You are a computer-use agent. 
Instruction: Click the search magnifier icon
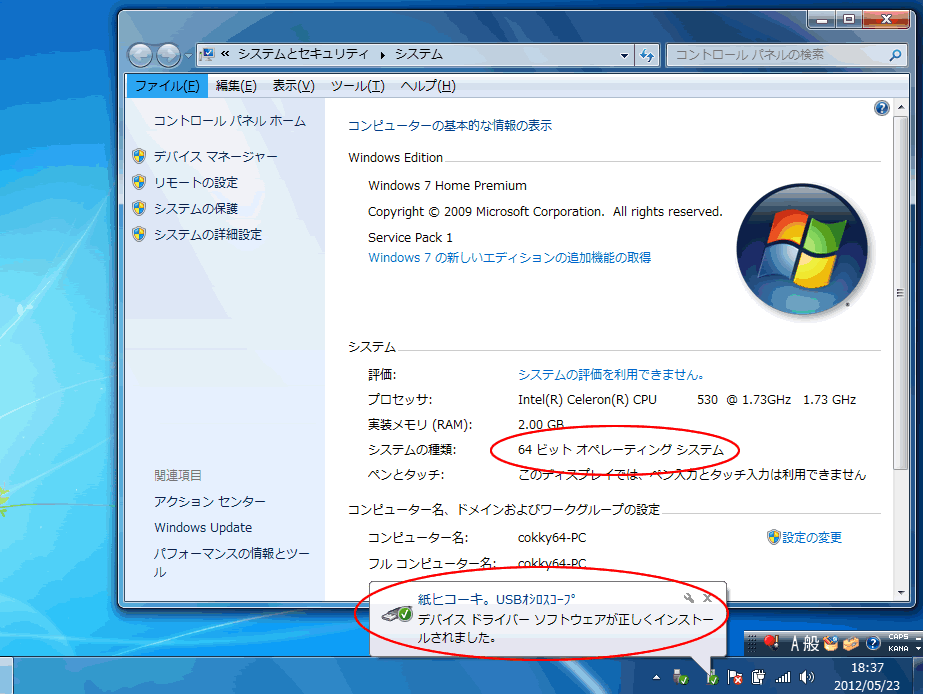(895, 55)
